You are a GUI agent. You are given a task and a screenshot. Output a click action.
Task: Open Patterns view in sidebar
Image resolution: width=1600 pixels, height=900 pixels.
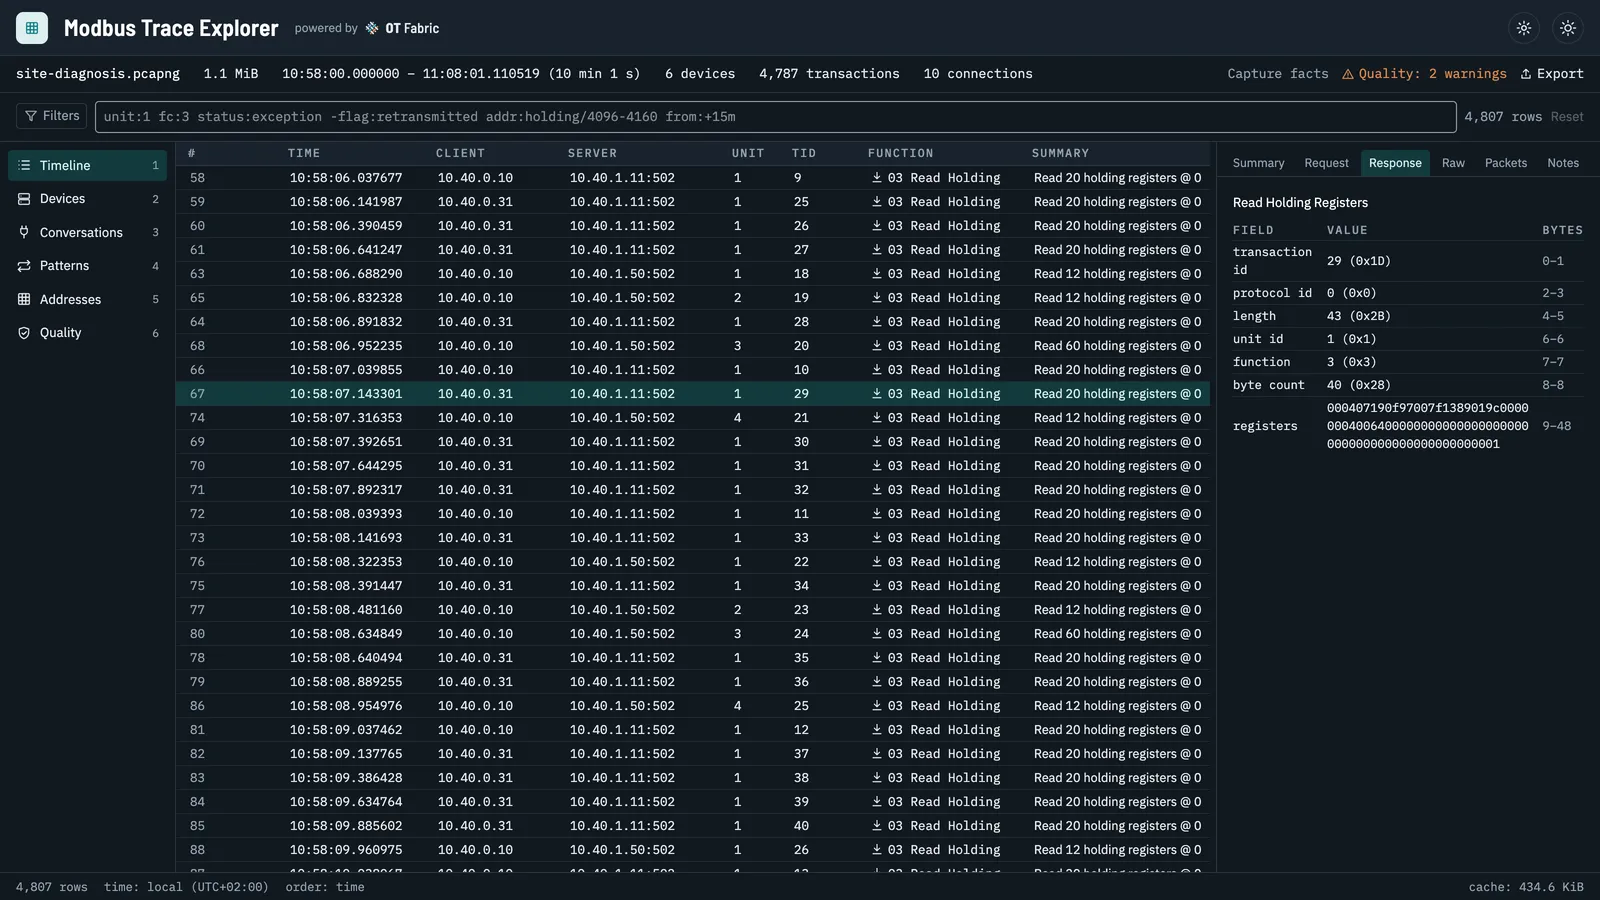(x=87, y=266)
